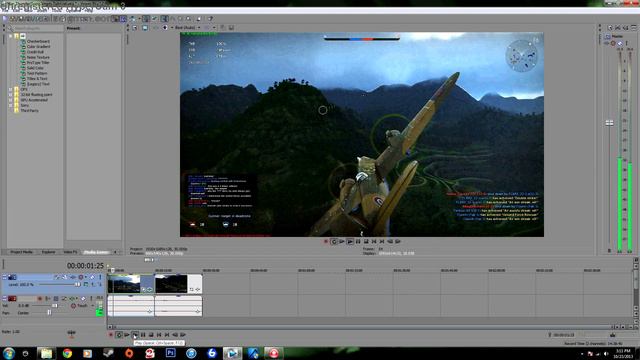The image size is (640, 360).
Task: Go to project end in timeline transport
Action: click(x=167, y=335)
